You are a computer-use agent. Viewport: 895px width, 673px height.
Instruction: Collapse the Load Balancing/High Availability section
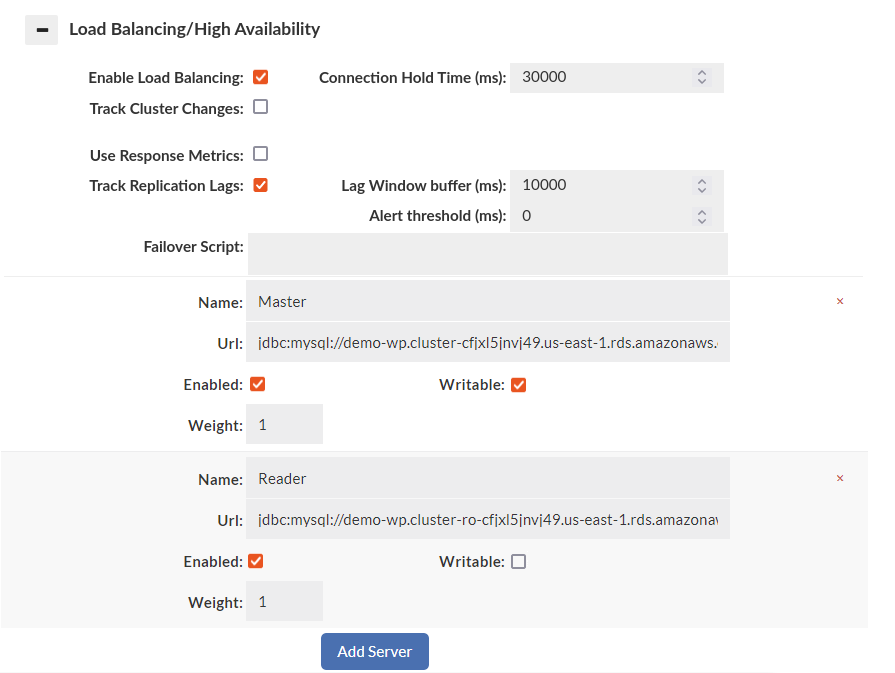42,30
